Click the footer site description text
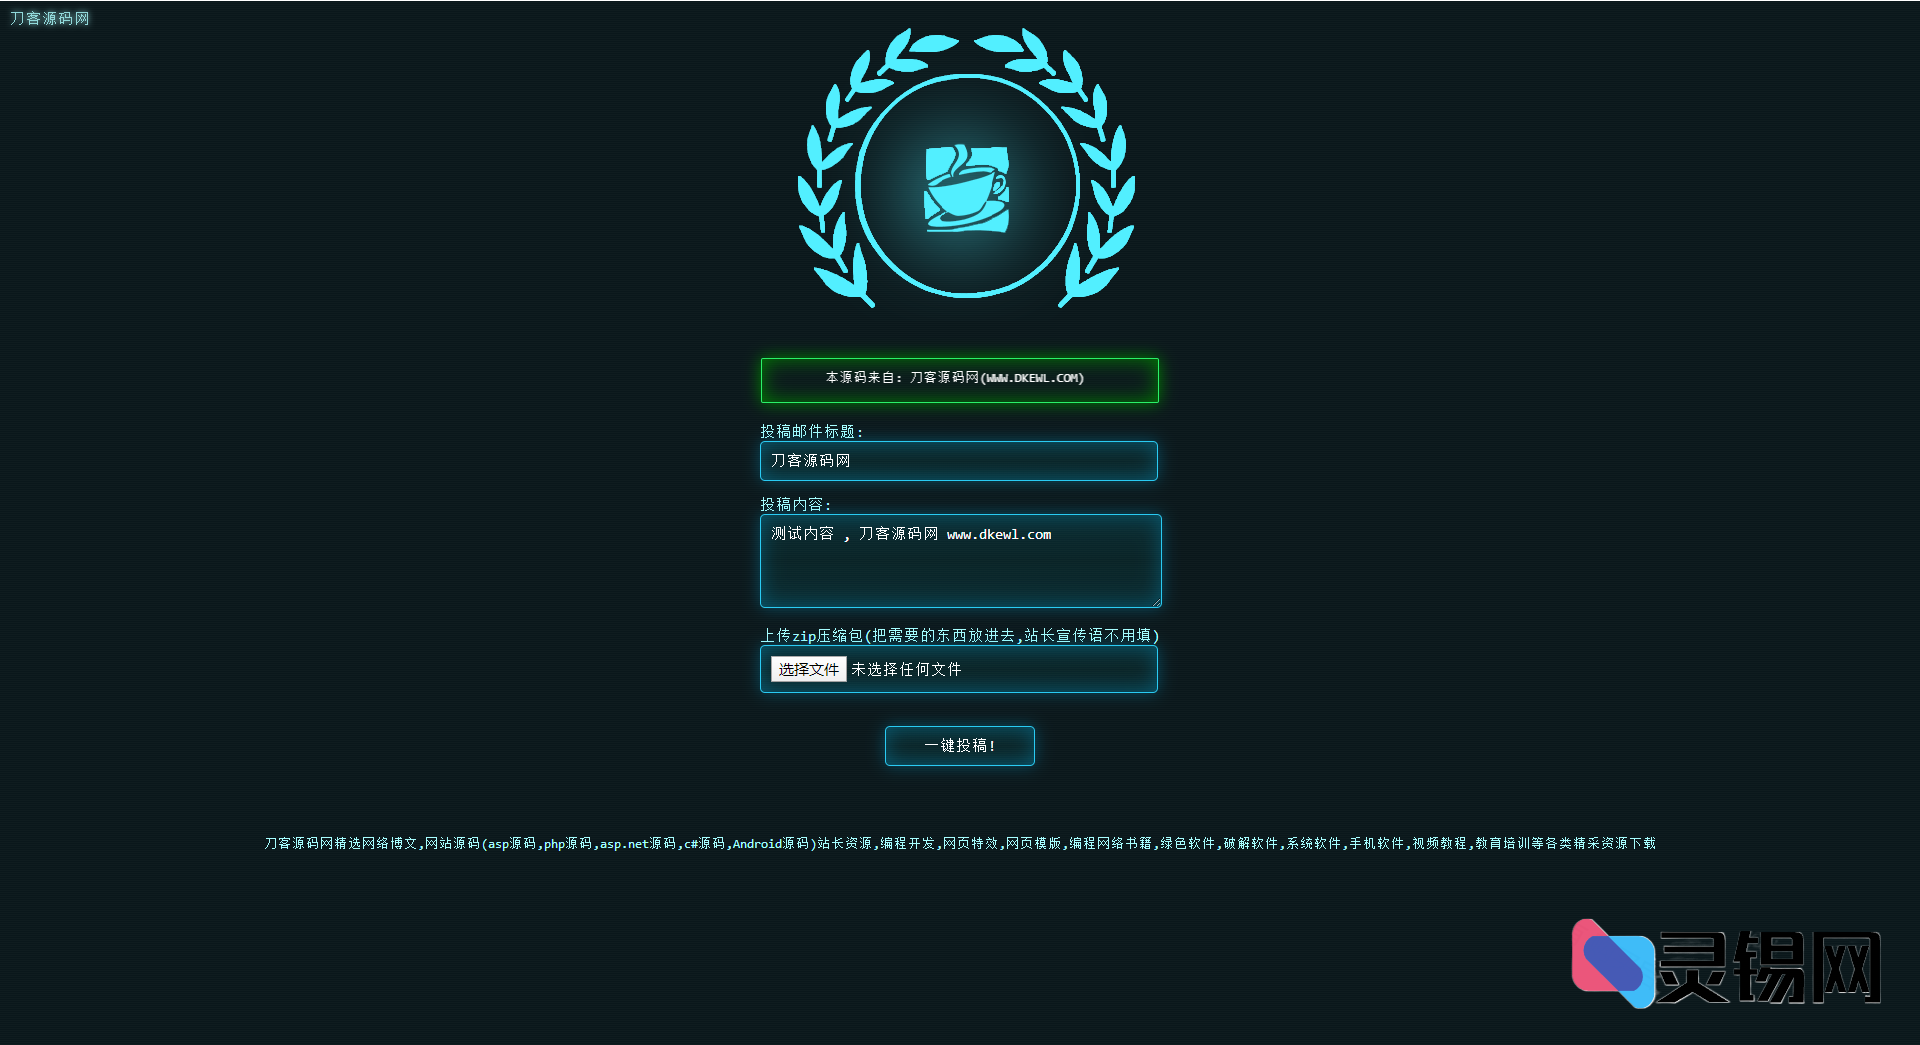Screen dimensions: 1920x1045 pos(959,843)
